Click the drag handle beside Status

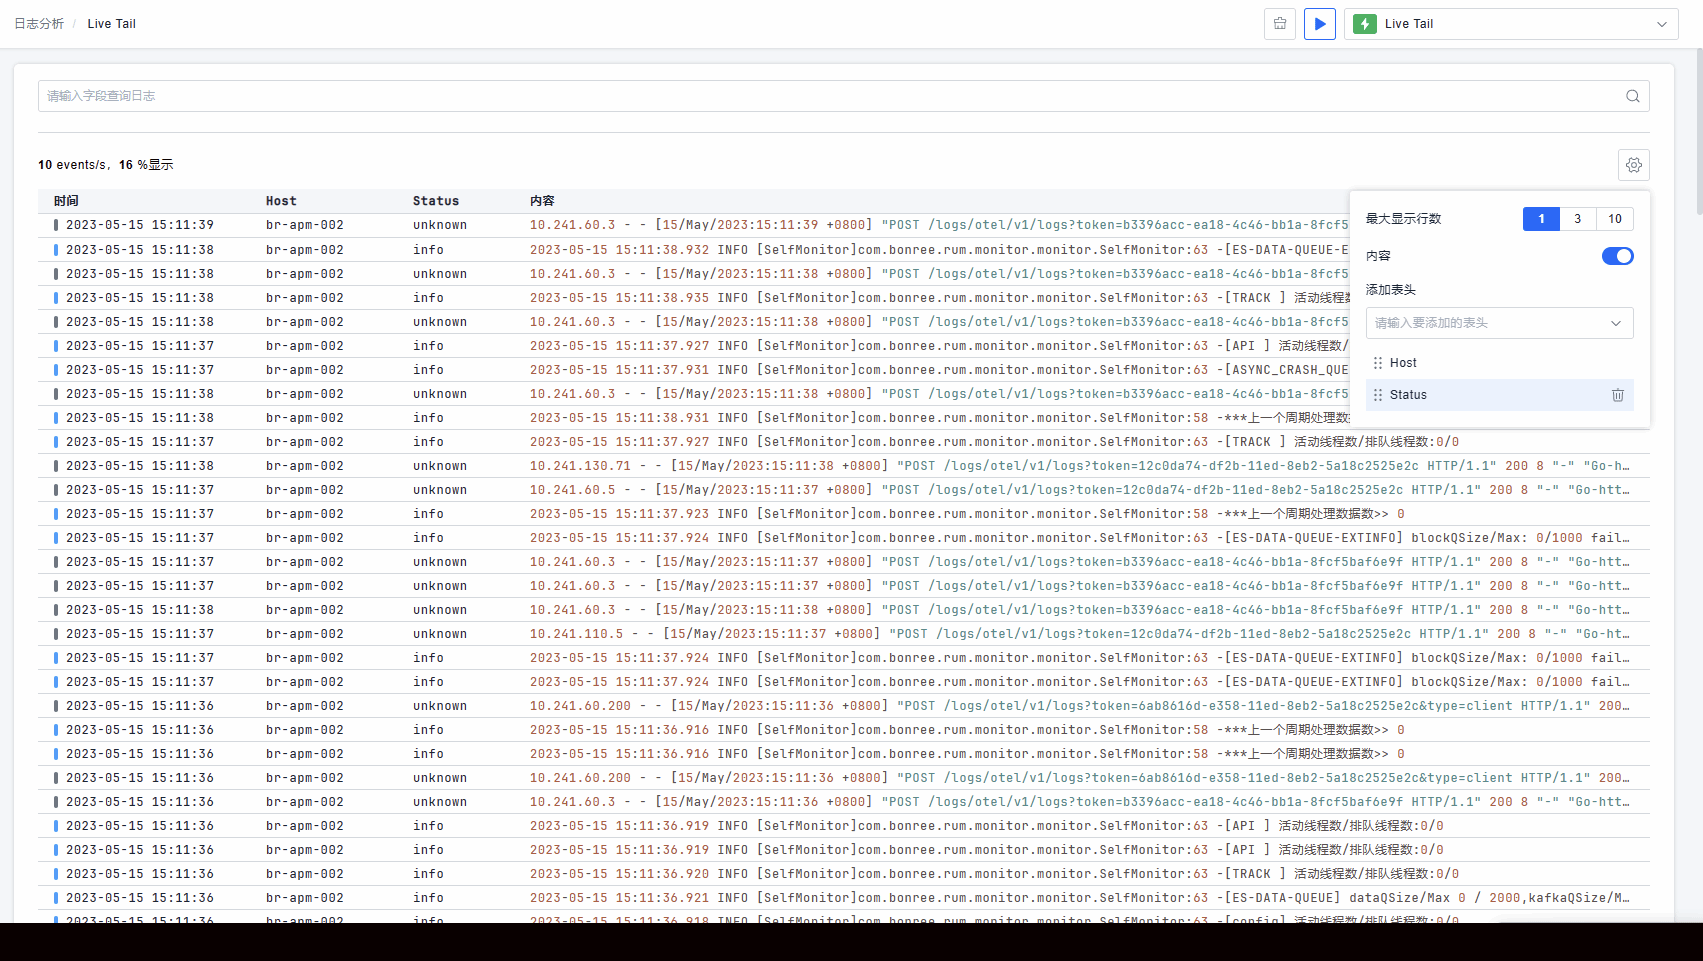pyautogui.click(x=1378, y=395)
